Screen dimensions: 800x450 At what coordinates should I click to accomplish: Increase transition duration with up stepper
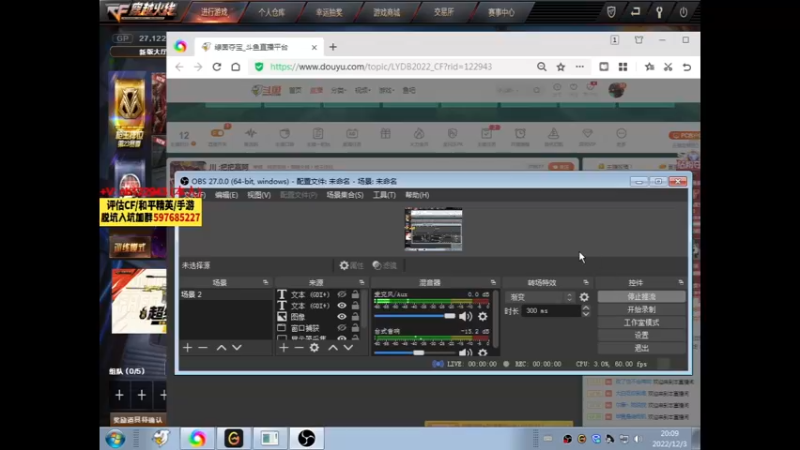(586, 308)
